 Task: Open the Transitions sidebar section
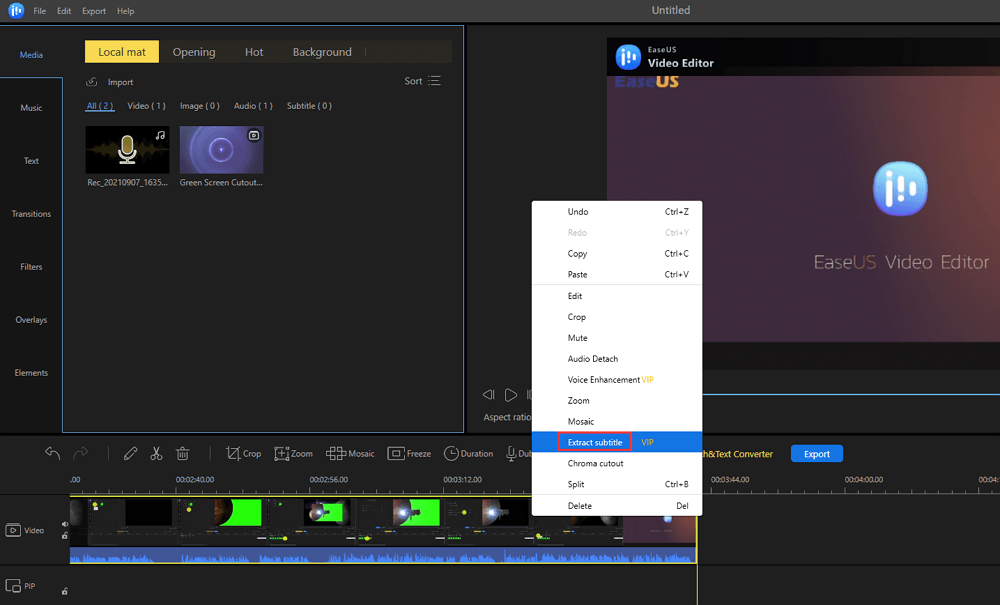tap(31, 214)
